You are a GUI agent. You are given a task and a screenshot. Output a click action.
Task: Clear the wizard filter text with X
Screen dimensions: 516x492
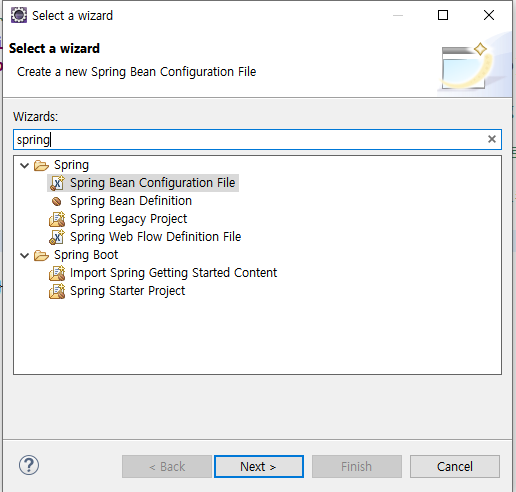(492, 139)
